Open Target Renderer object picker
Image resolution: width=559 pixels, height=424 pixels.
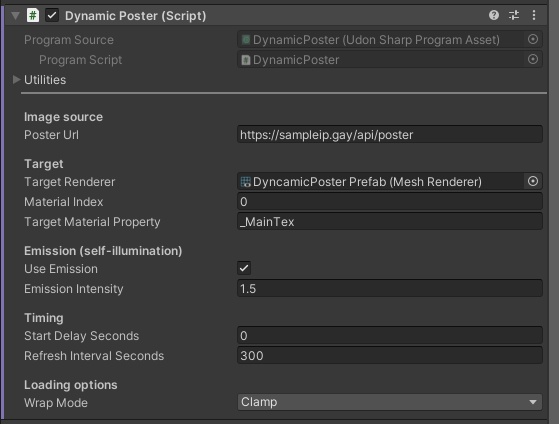533,181
